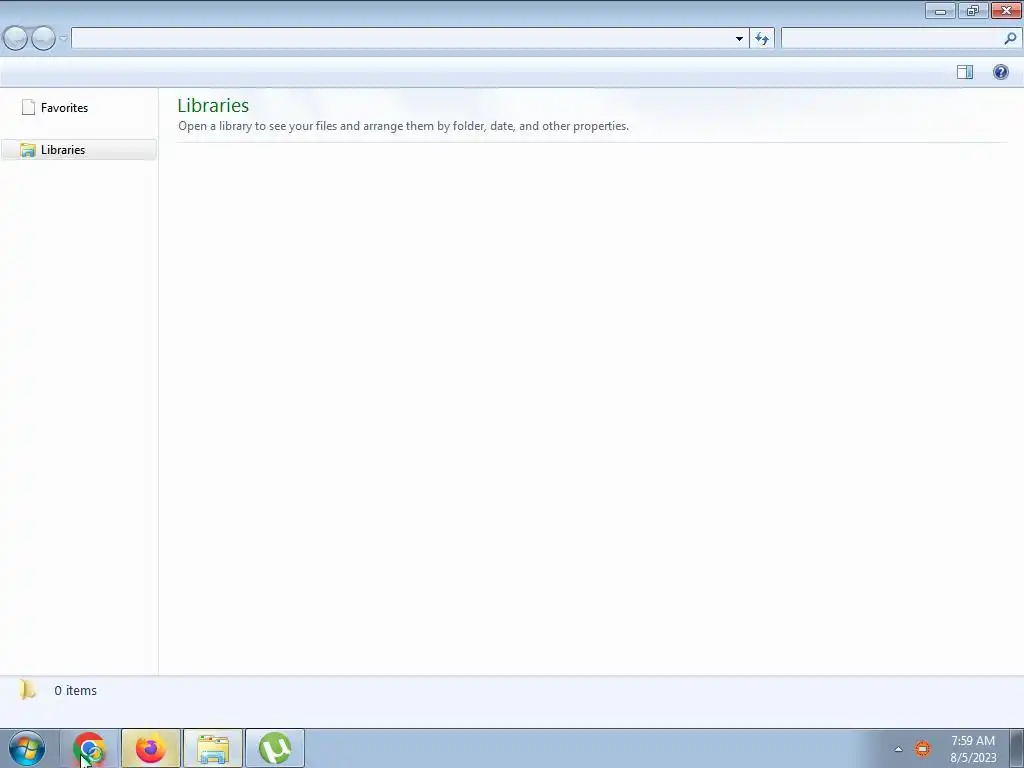
Task: Select Favorites in the navigation pane
Action: pos(64,108)
